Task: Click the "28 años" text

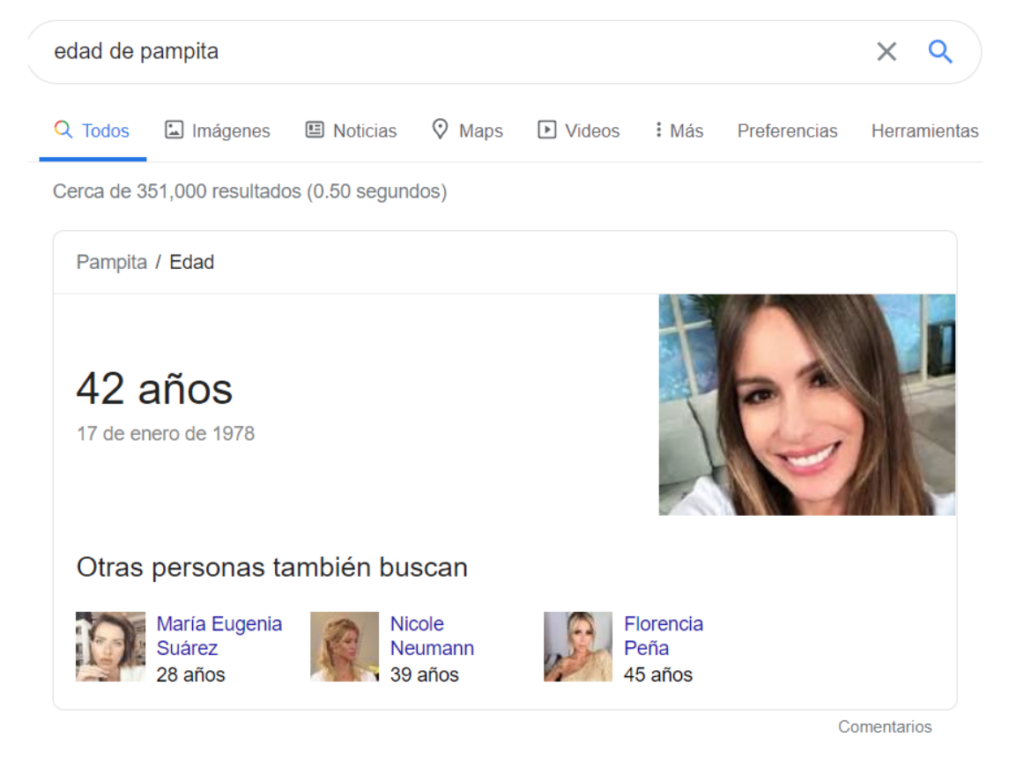Action: tap(190, 674)
